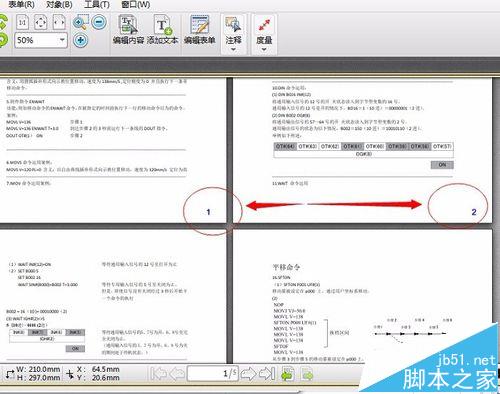The height and width of the screenshot is (394, 500).
Task: Click the blue zoom out minus button
Action: (x=99, y=22)
